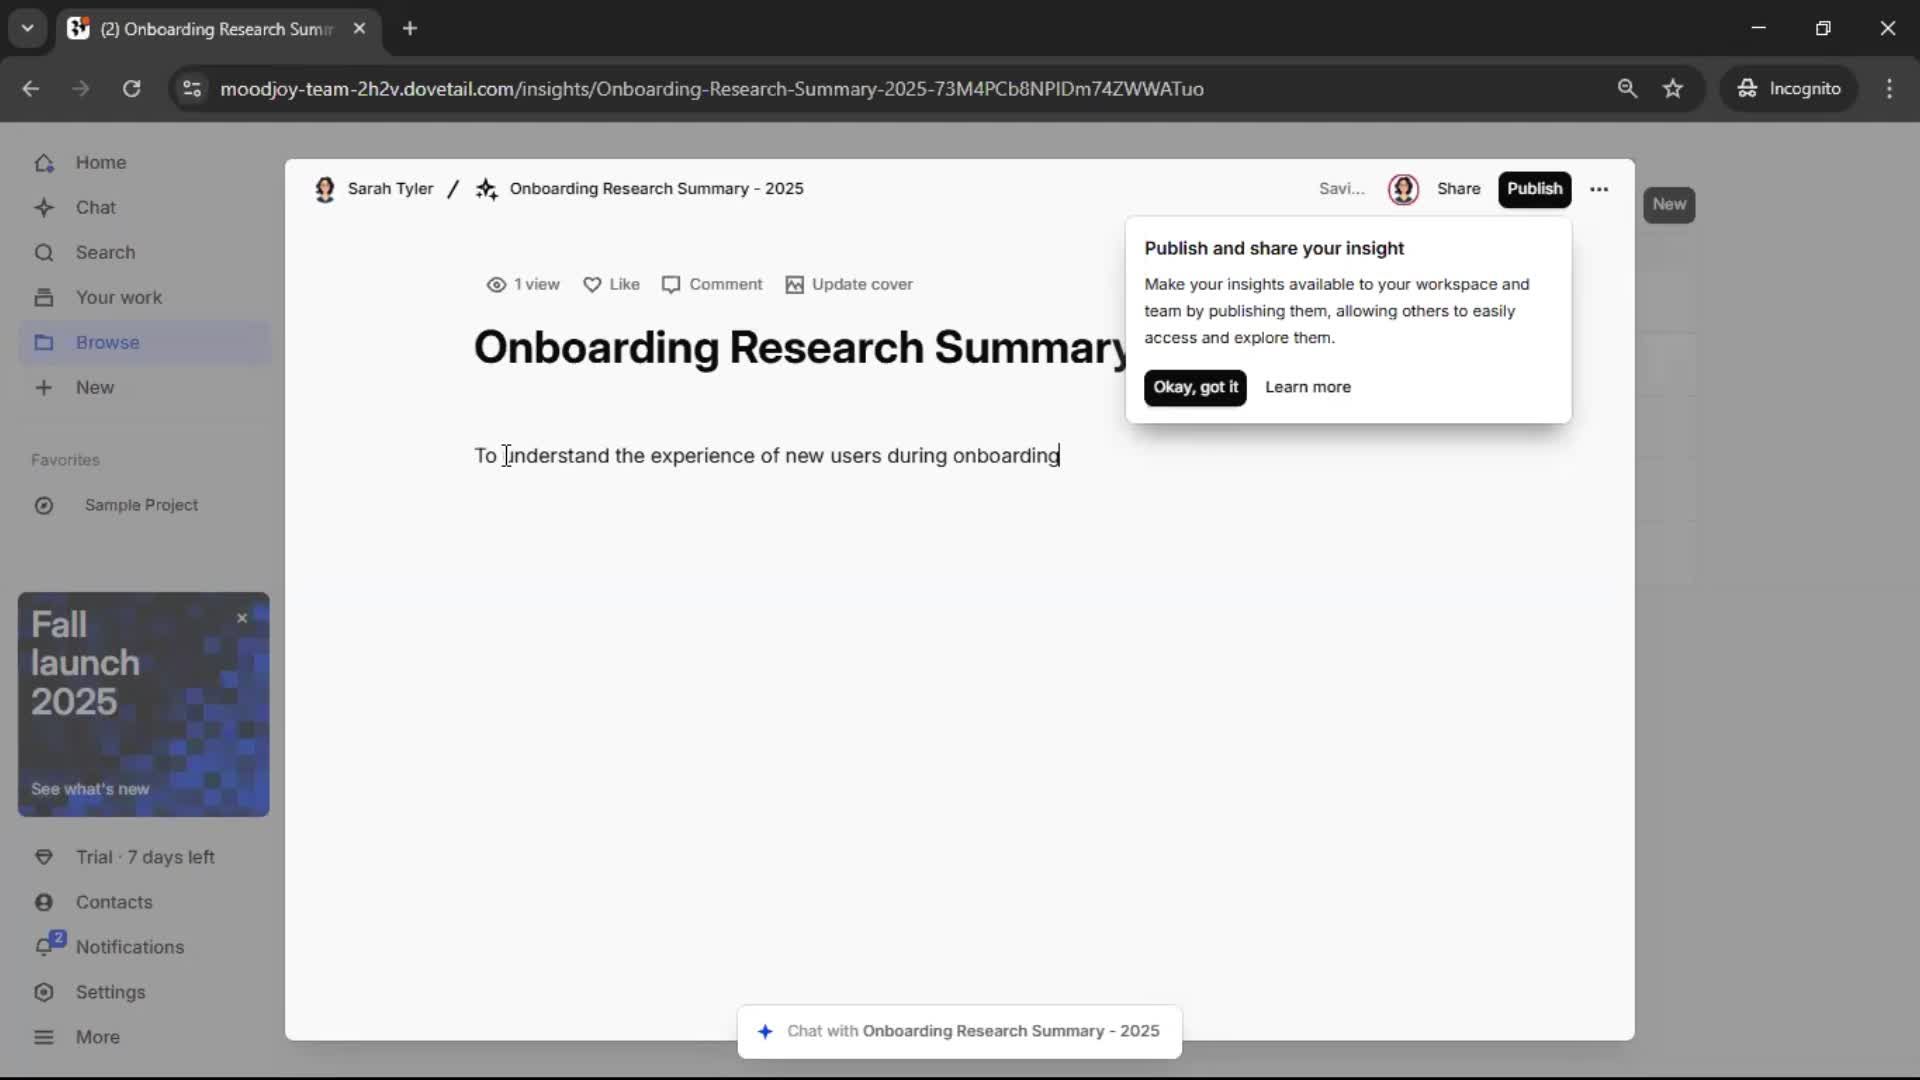Open Chat from the sidebar
This screenshot has height=1080, width=1920.
(x=96, y=208)
